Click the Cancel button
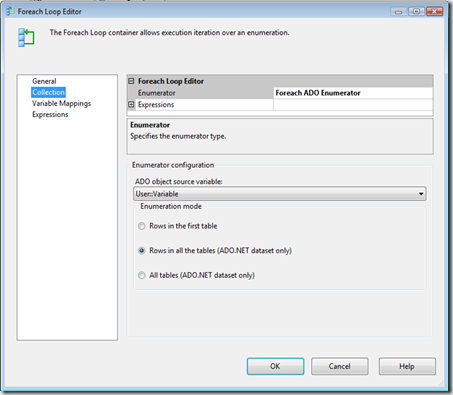Viewport: 453px width, 395px height. coord(340,366)
